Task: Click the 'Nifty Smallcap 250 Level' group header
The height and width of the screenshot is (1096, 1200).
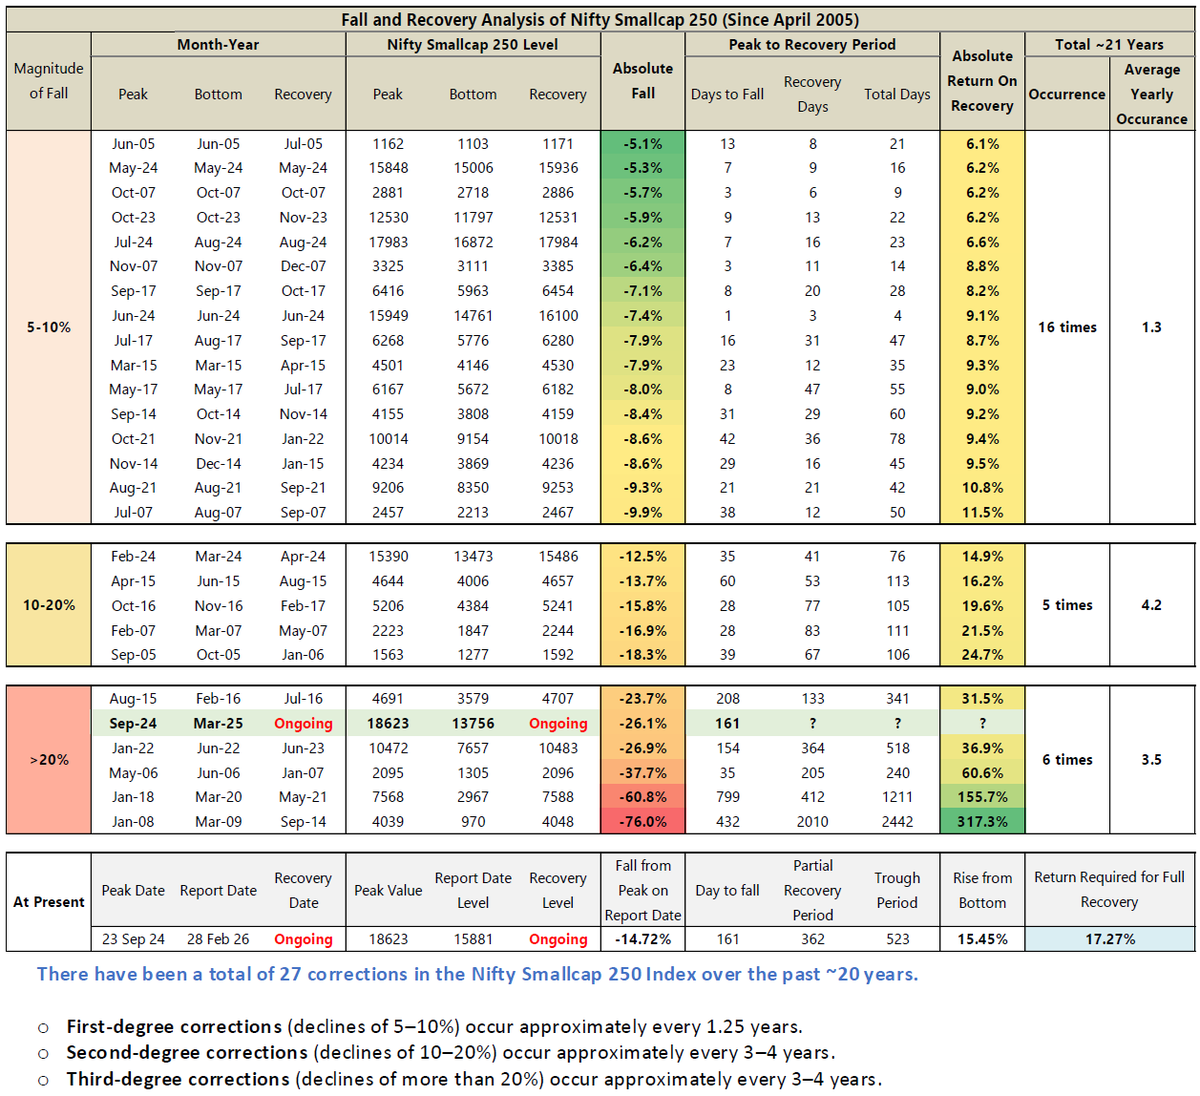Action: [473, 45]
